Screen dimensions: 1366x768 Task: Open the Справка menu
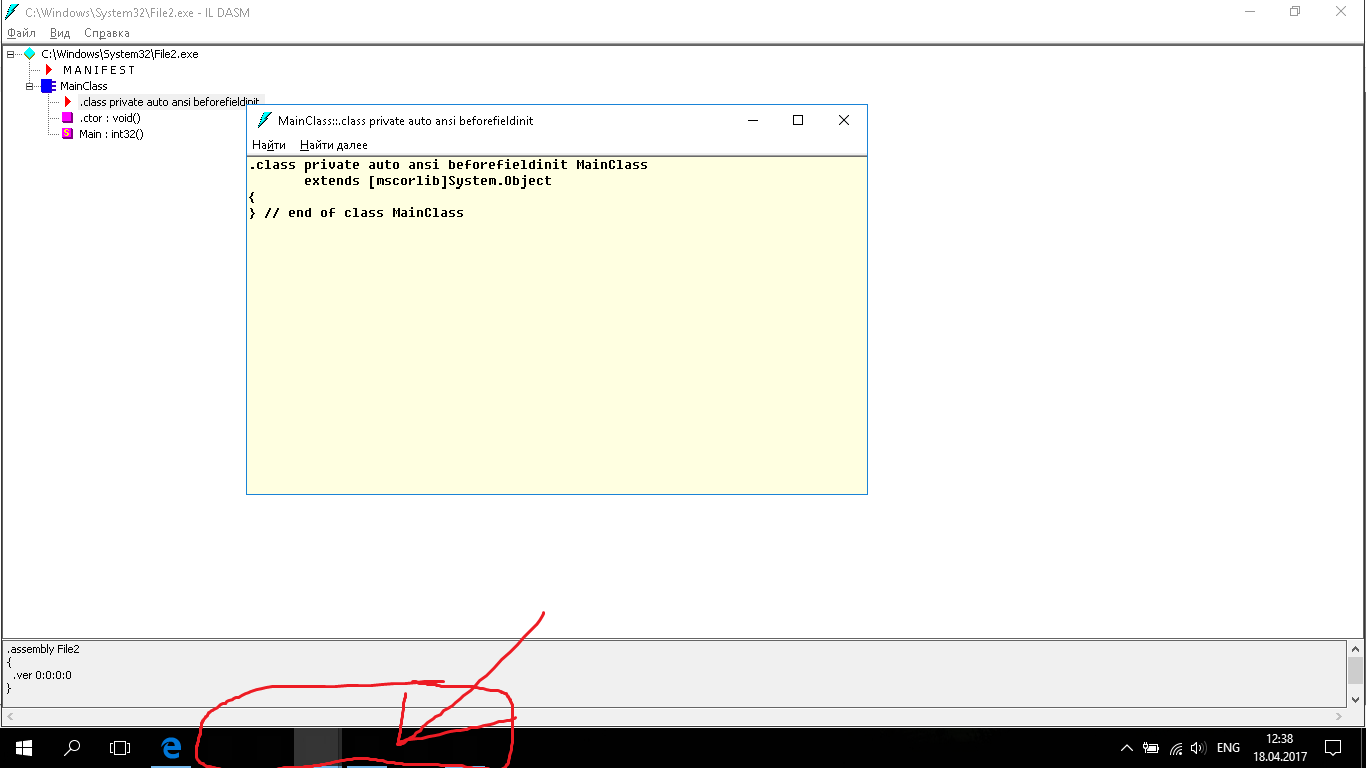(x=107, y=33)
